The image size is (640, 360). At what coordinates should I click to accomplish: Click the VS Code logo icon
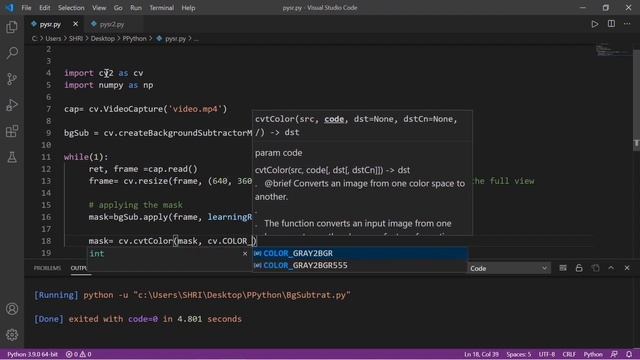(x=9, y=8)
